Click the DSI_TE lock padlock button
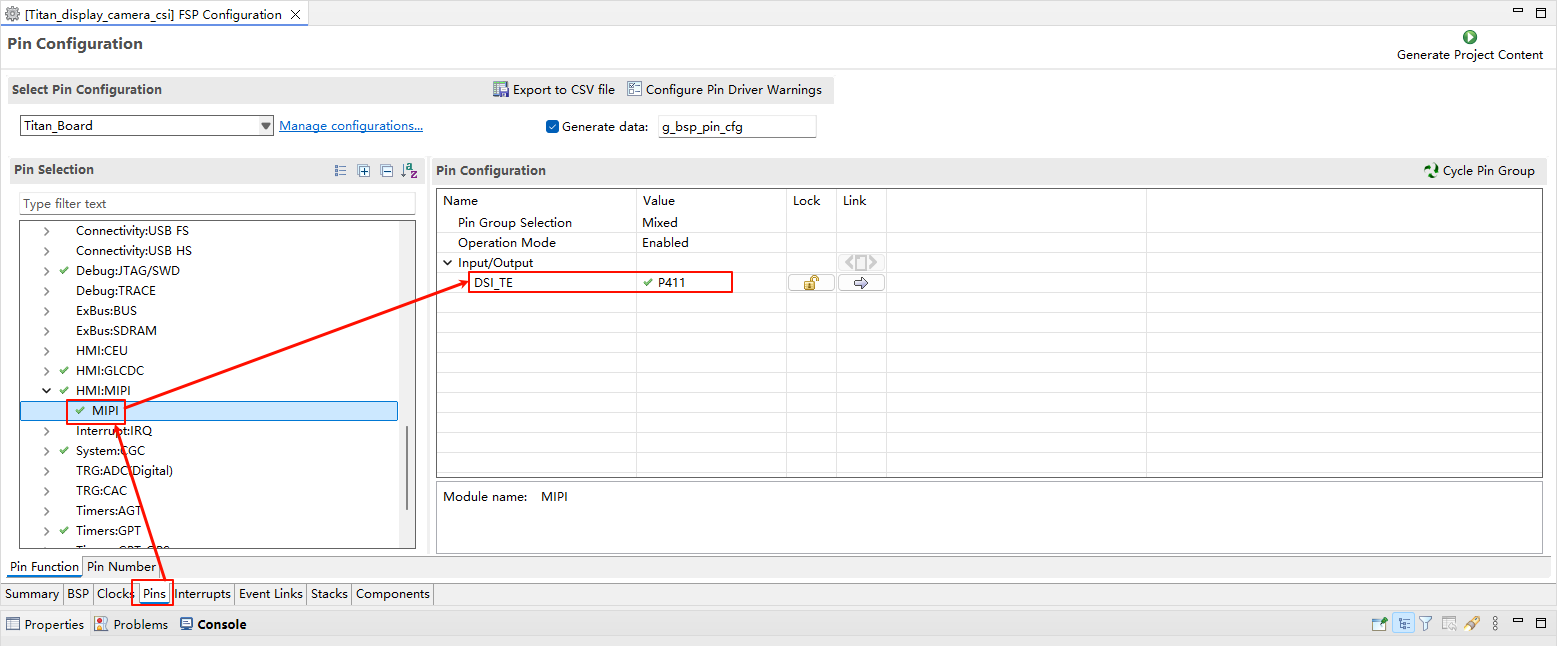 pyautogui.click(x=811, y=283)
